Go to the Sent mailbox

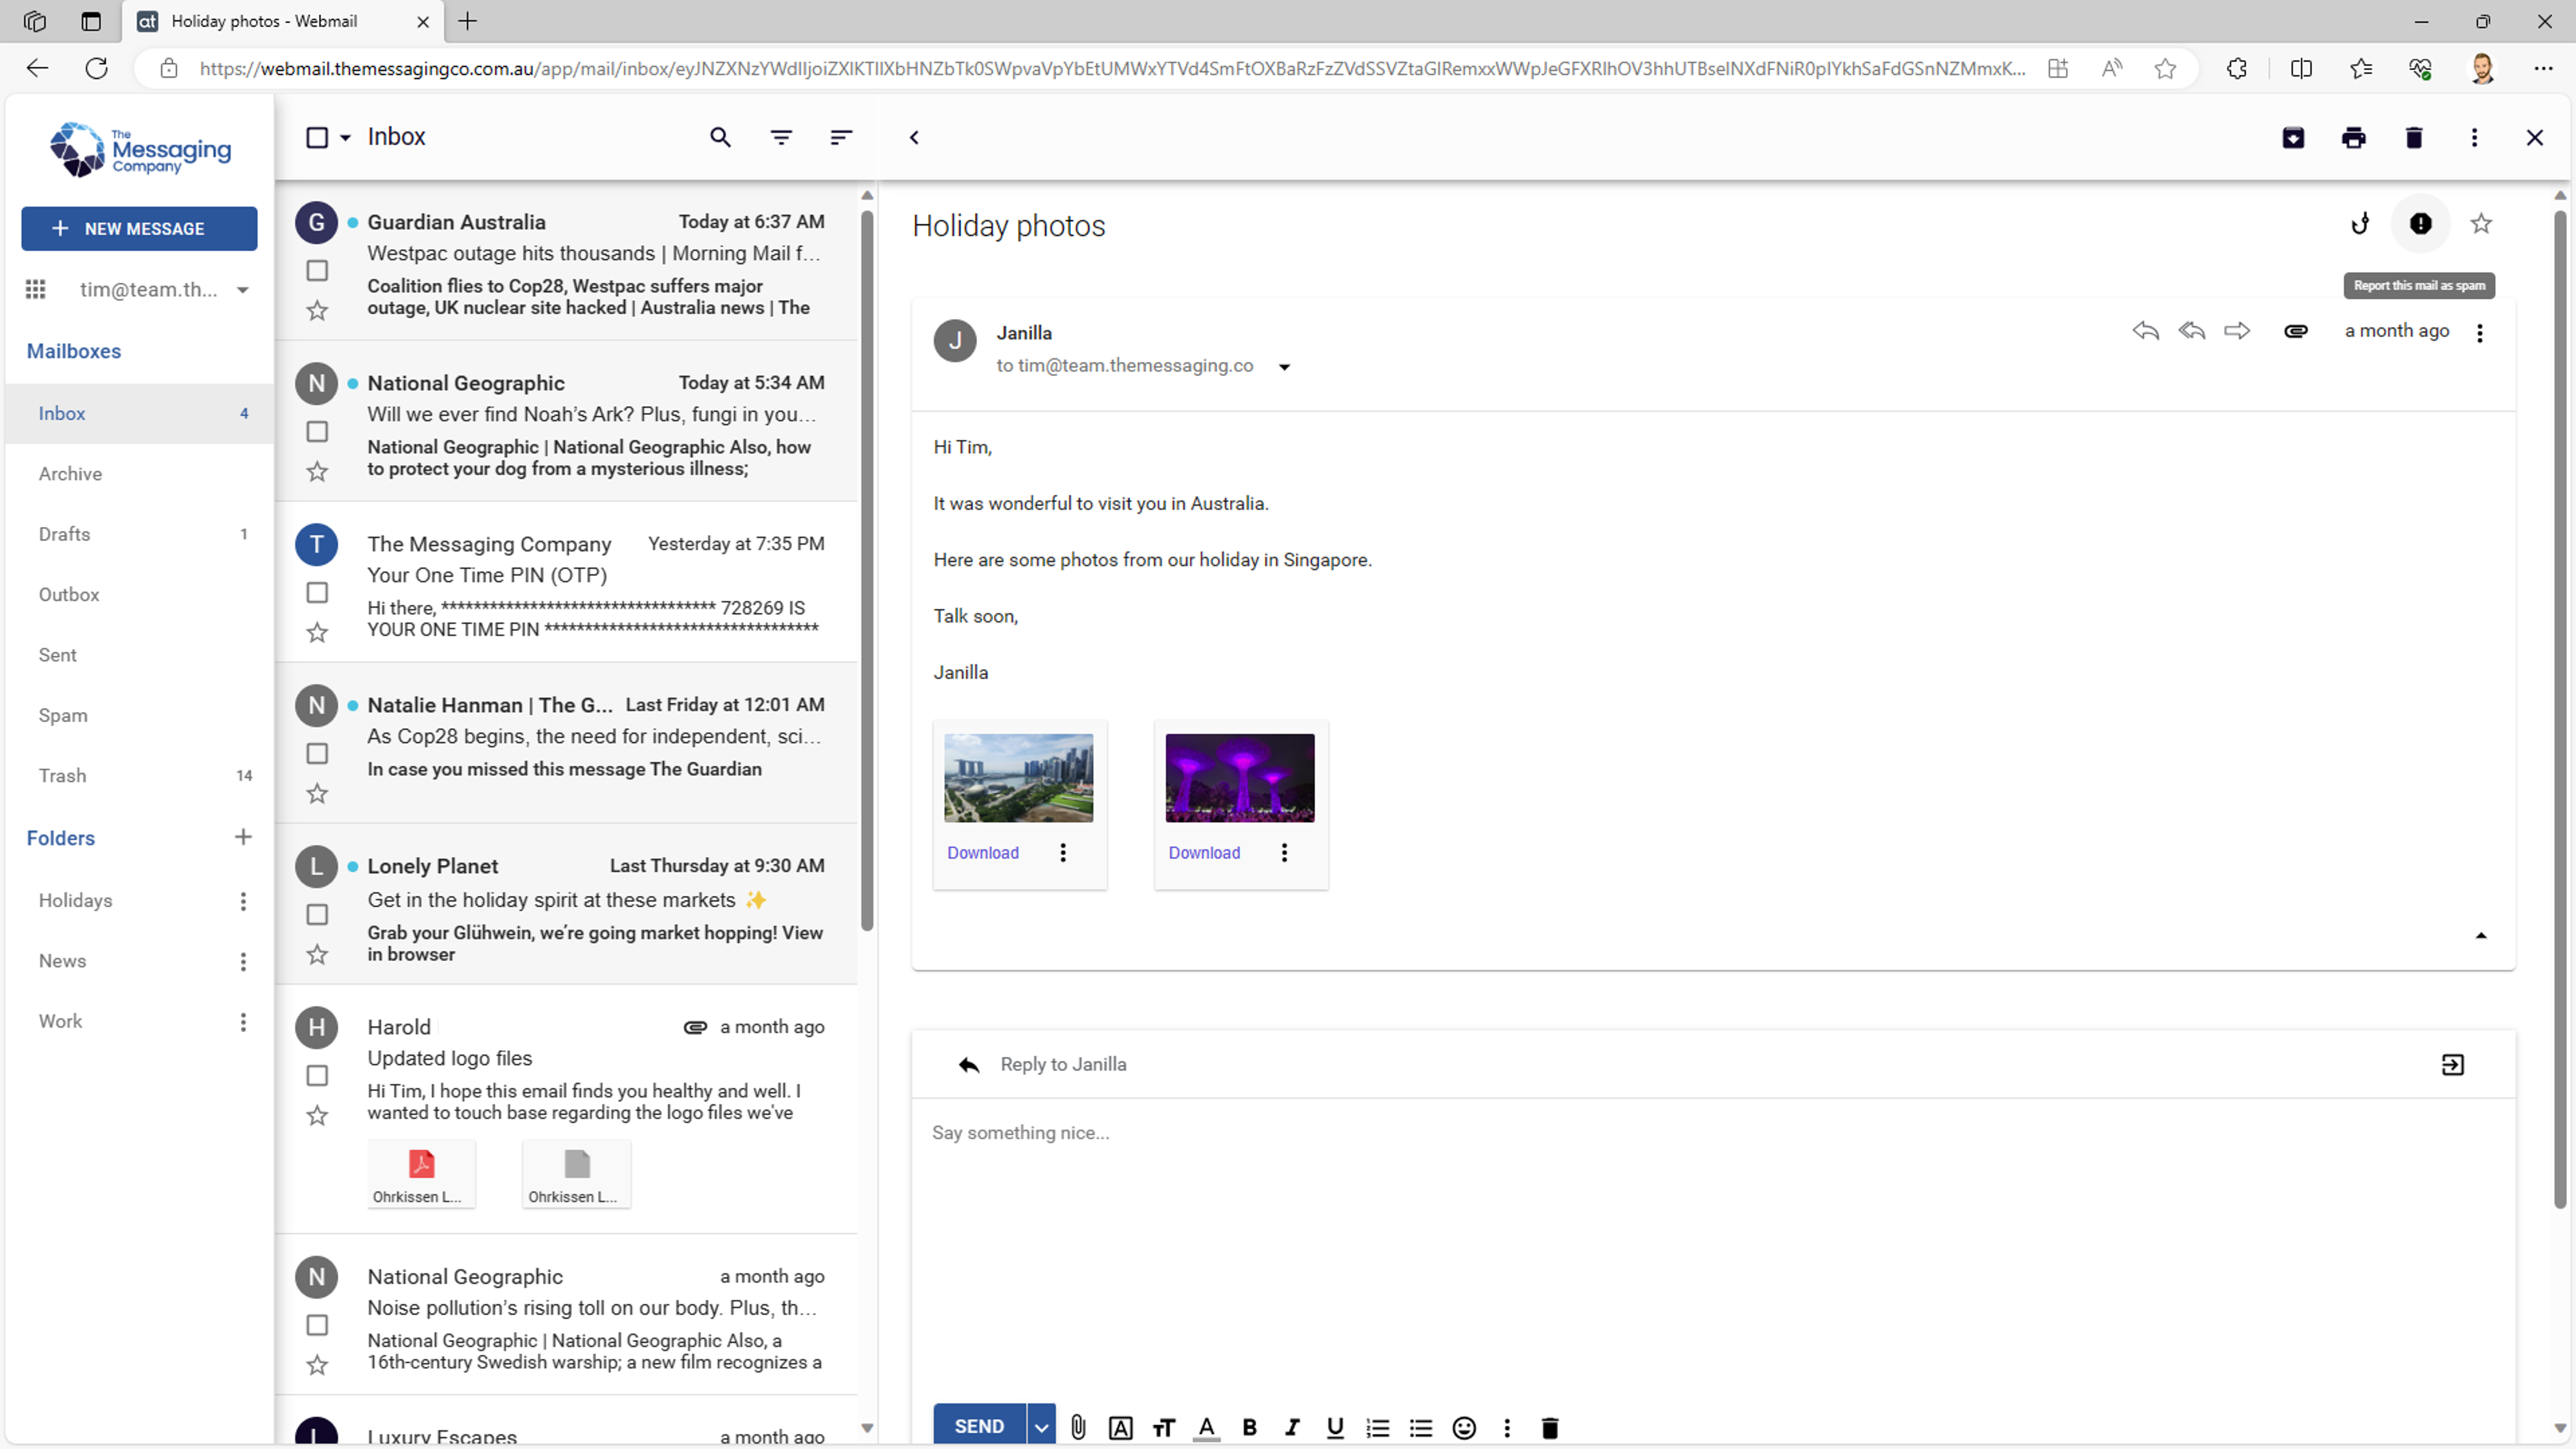[x=139, y=655]
